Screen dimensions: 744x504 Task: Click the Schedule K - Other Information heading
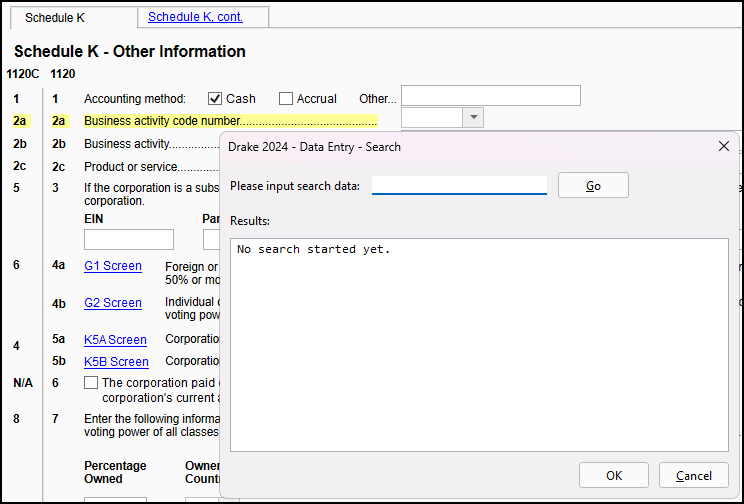coord(130,51)
